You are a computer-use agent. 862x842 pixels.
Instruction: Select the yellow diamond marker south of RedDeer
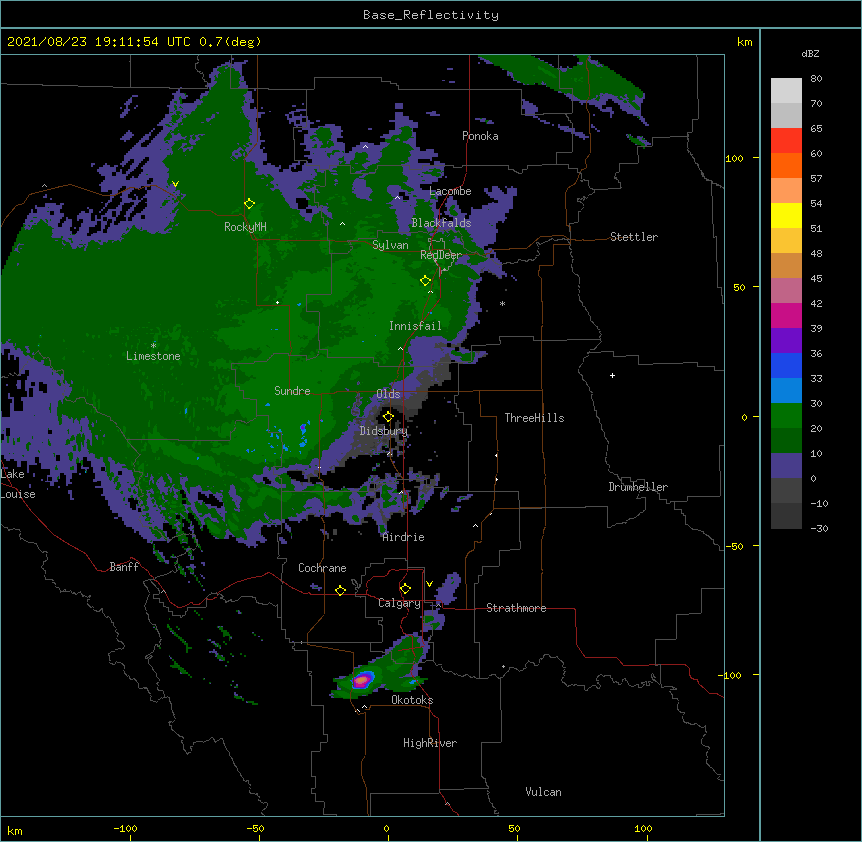(425, 281)
